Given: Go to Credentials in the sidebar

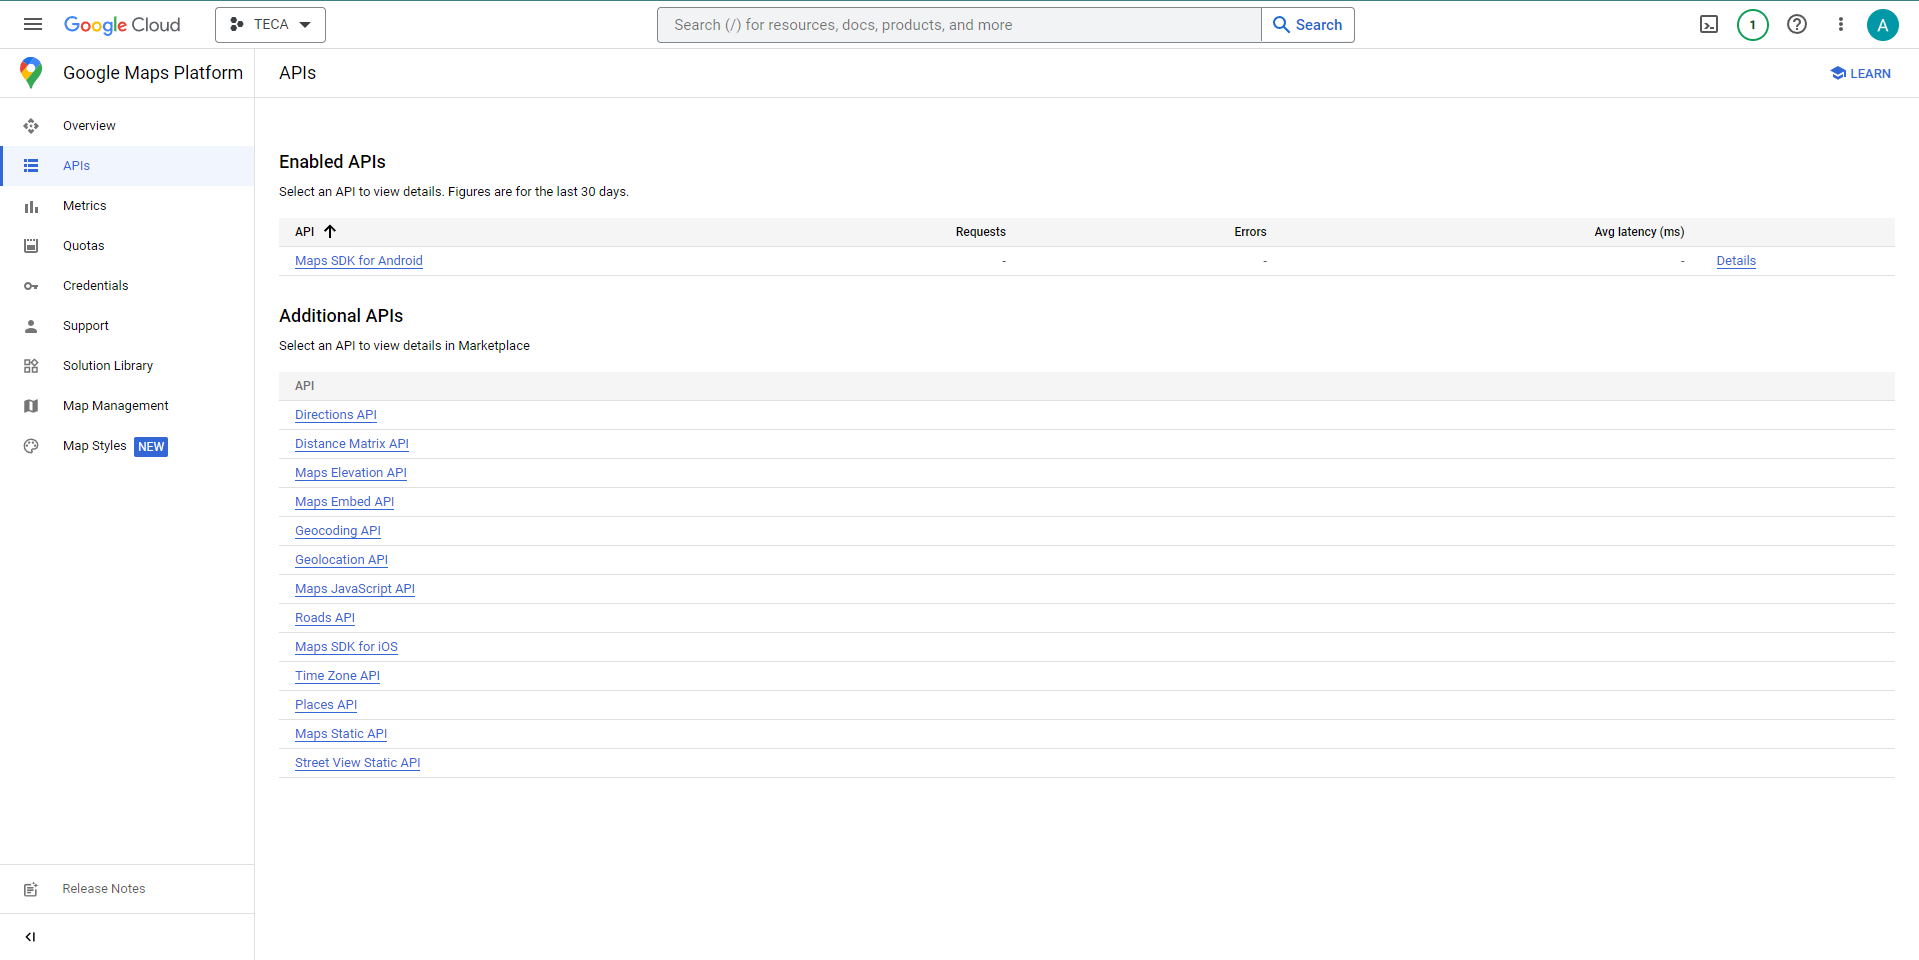Looking at the screenshot, I should coord(95,286).
